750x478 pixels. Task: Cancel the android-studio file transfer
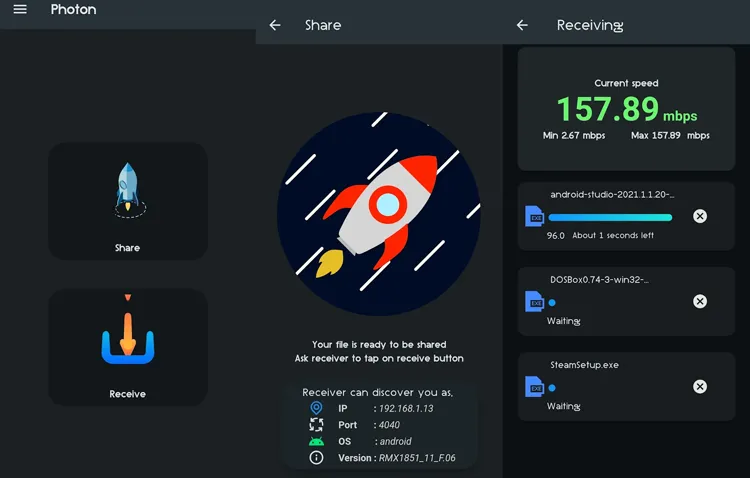pos(700,216)
